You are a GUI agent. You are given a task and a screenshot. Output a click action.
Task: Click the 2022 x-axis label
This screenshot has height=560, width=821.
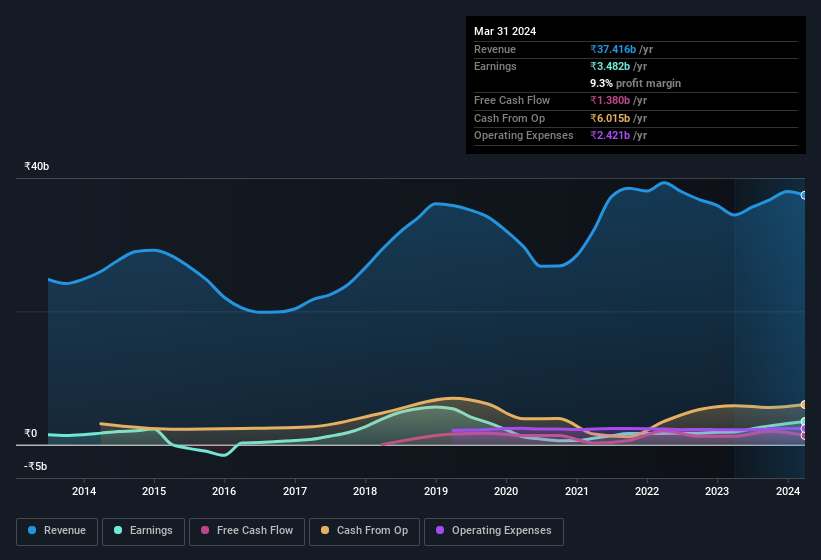click(647, 491)
